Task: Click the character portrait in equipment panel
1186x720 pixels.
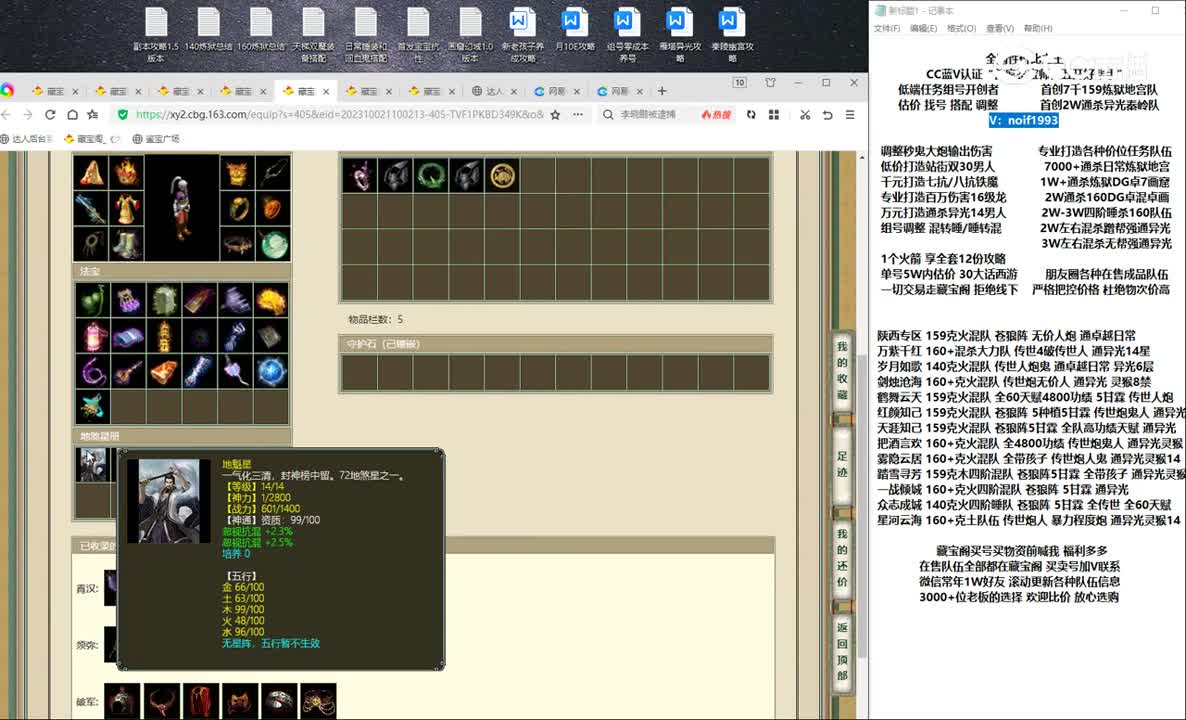Action: click(x=182, y=208)
